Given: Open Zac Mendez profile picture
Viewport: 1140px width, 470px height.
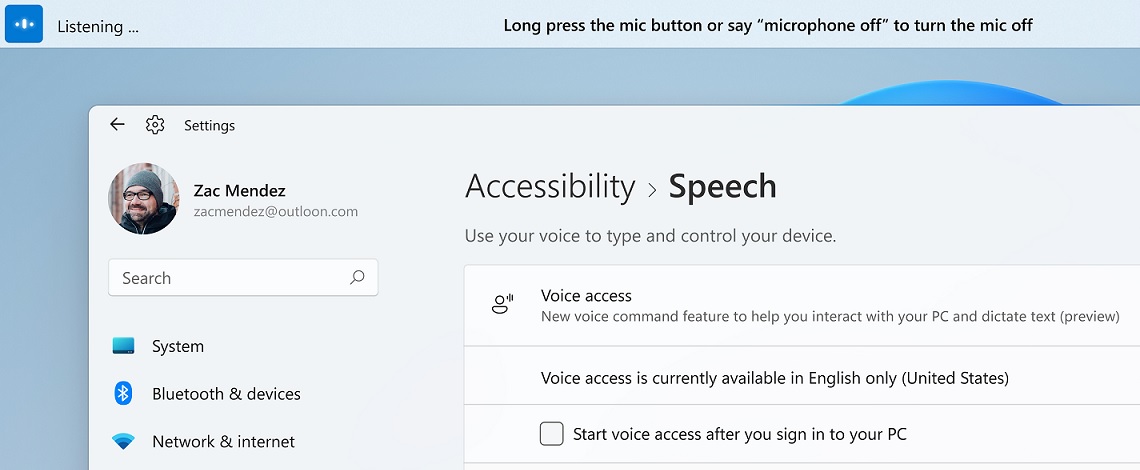Looking at the screenshot, I should [144, 199].
